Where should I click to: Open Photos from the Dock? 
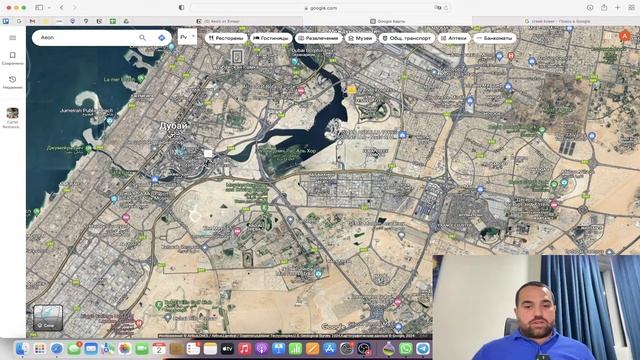pyautogui.click(x=124, y=349)
